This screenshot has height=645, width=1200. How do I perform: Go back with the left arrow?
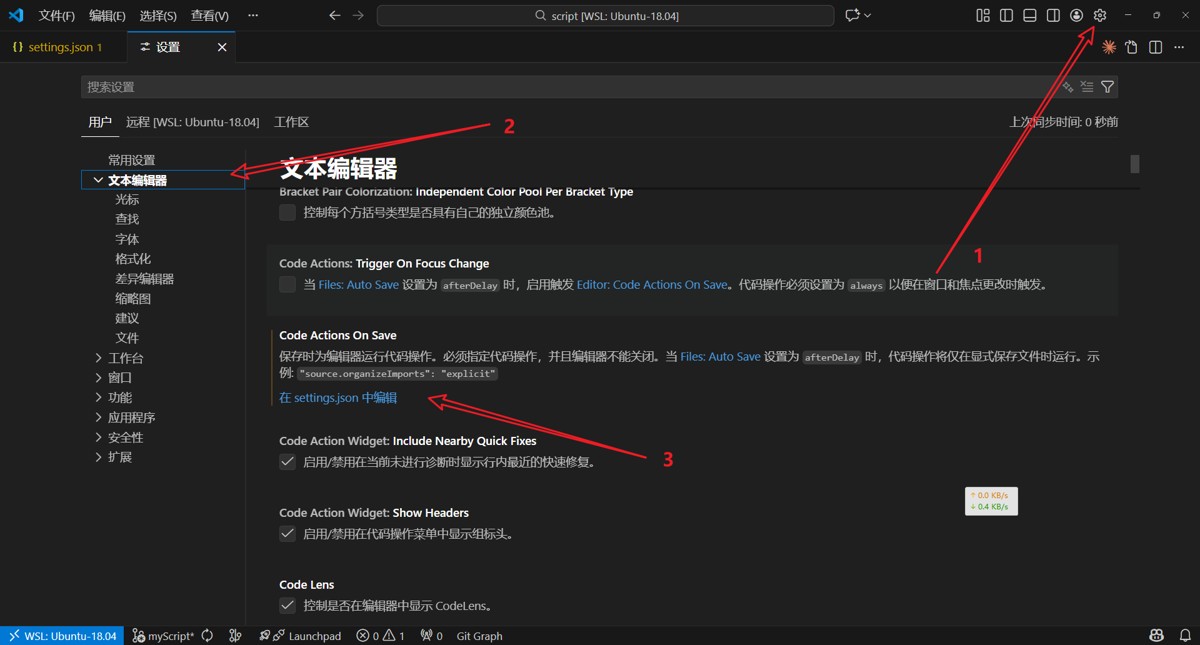pyautogui.click(x=334, y=16)
